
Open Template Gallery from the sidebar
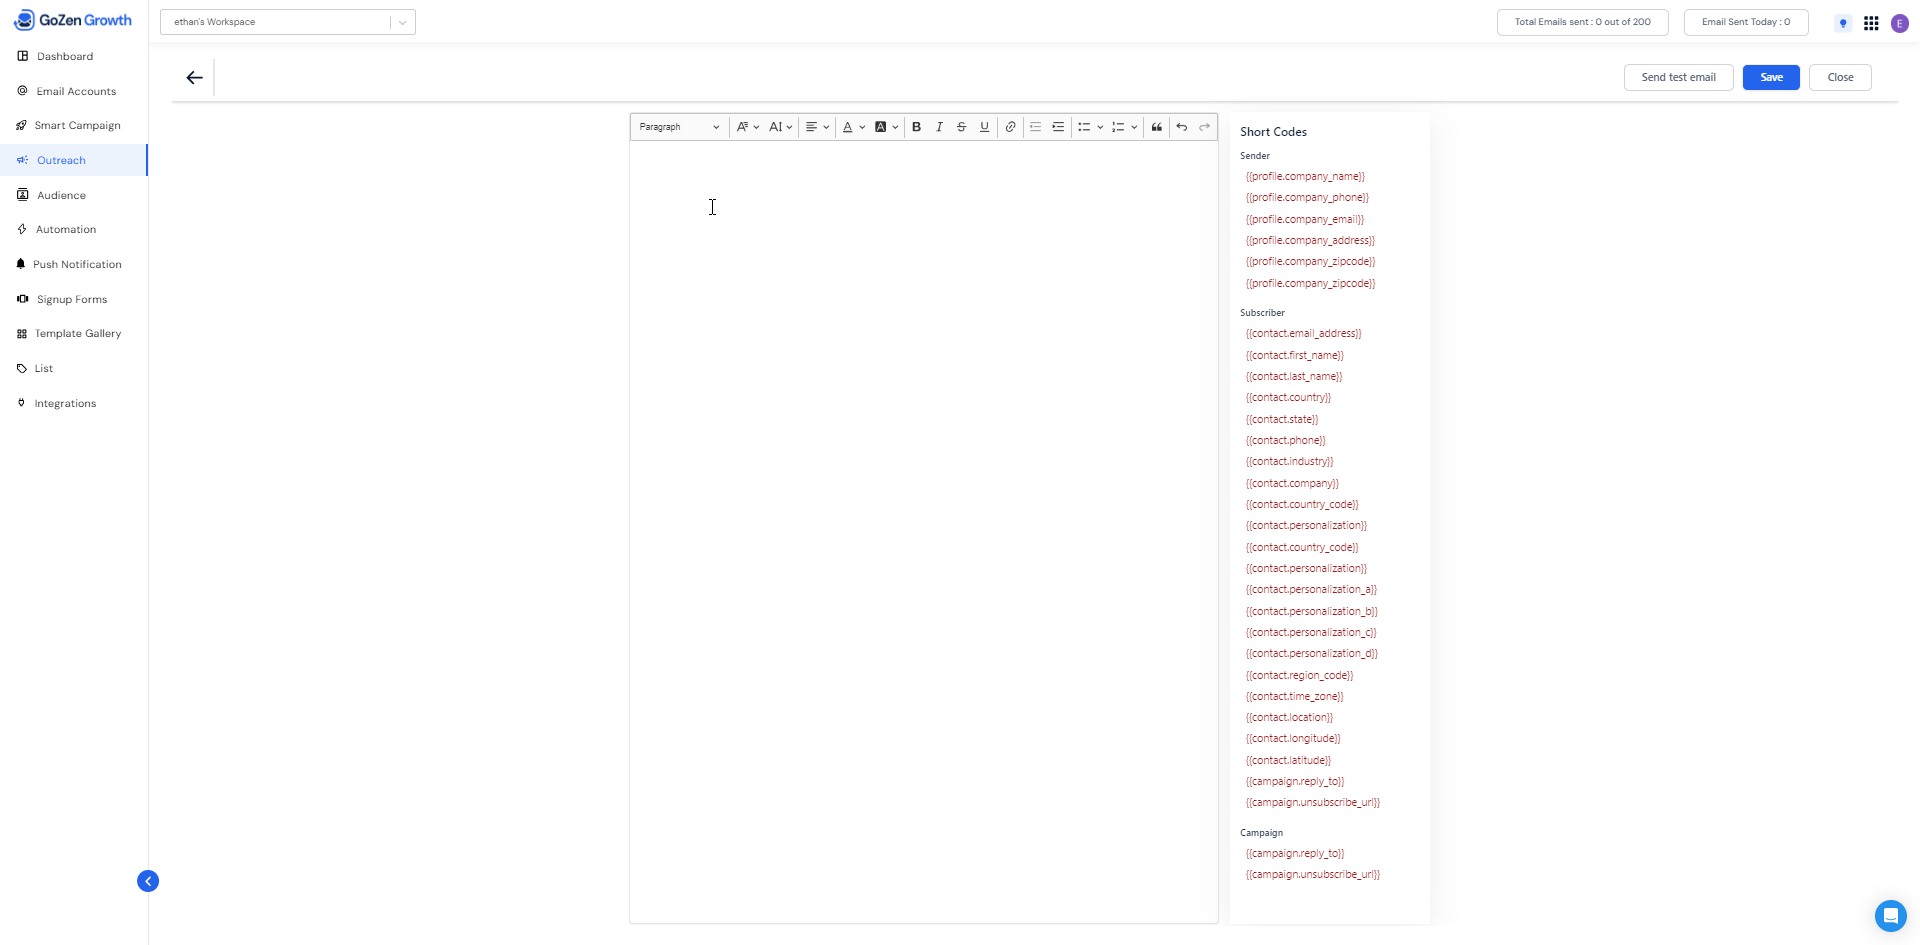77,334
